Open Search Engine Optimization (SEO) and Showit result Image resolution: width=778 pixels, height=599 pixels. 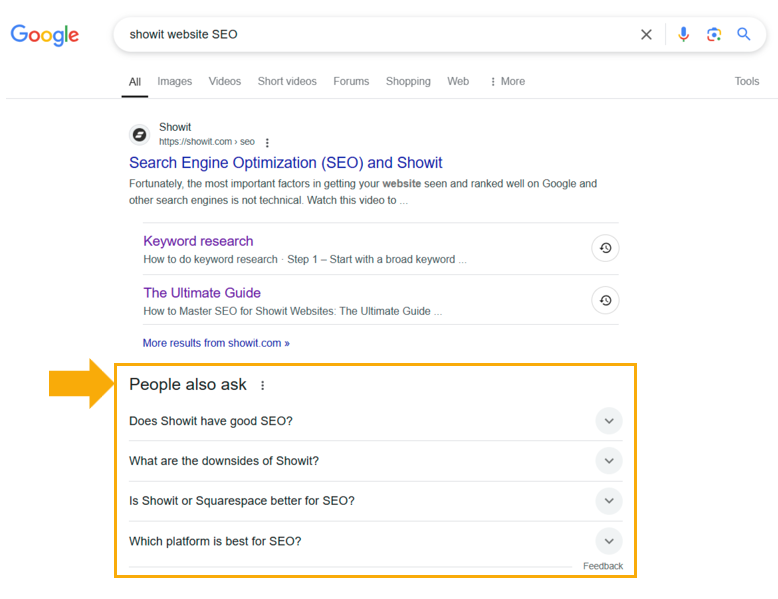point(286,163)
